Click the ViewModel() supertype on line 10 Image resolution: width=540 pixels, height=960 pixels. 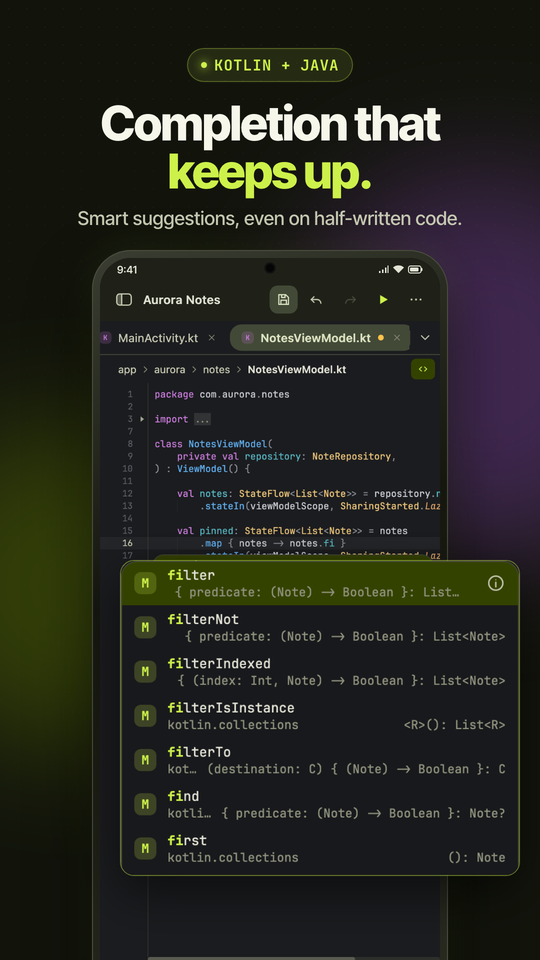(208, 469)
